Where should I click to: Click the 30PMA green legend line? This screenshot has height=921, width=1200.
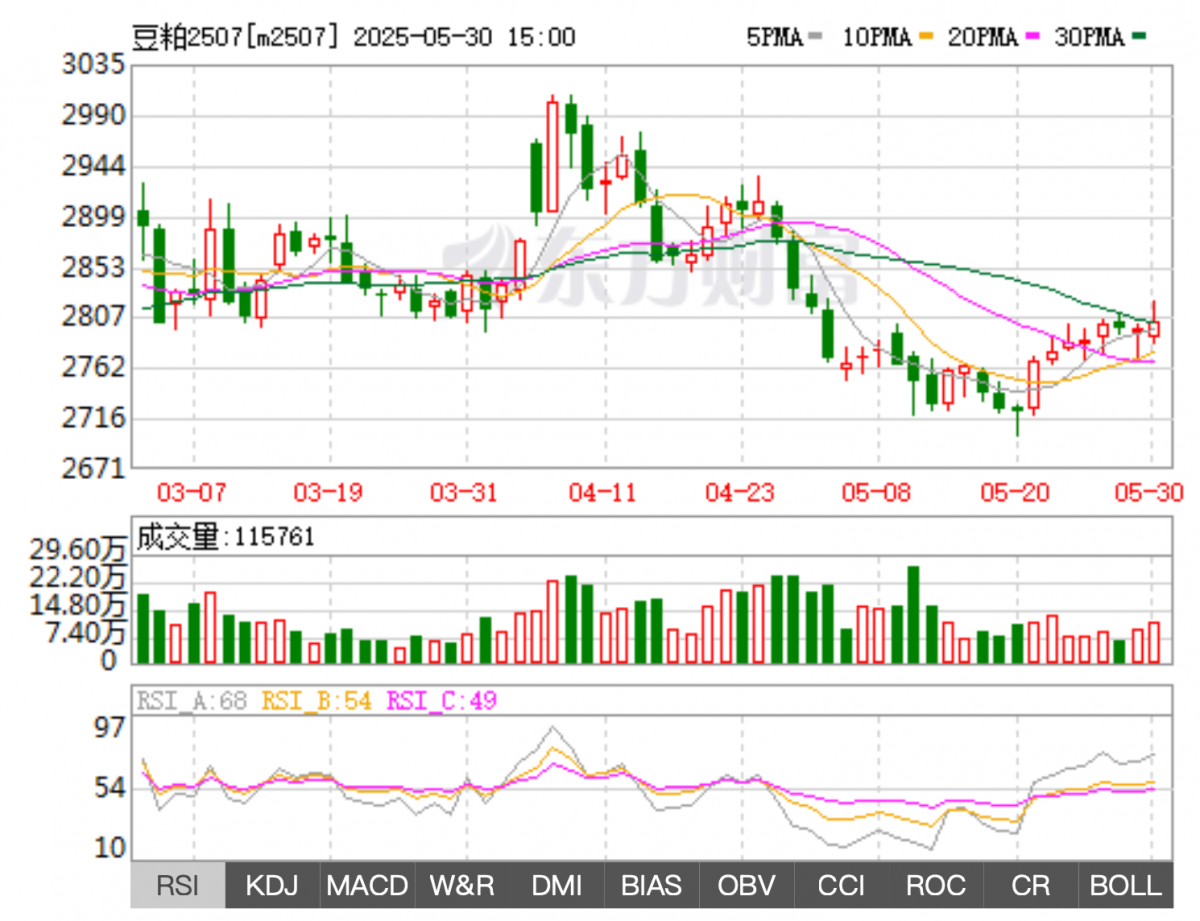[x=1139, y=38]
